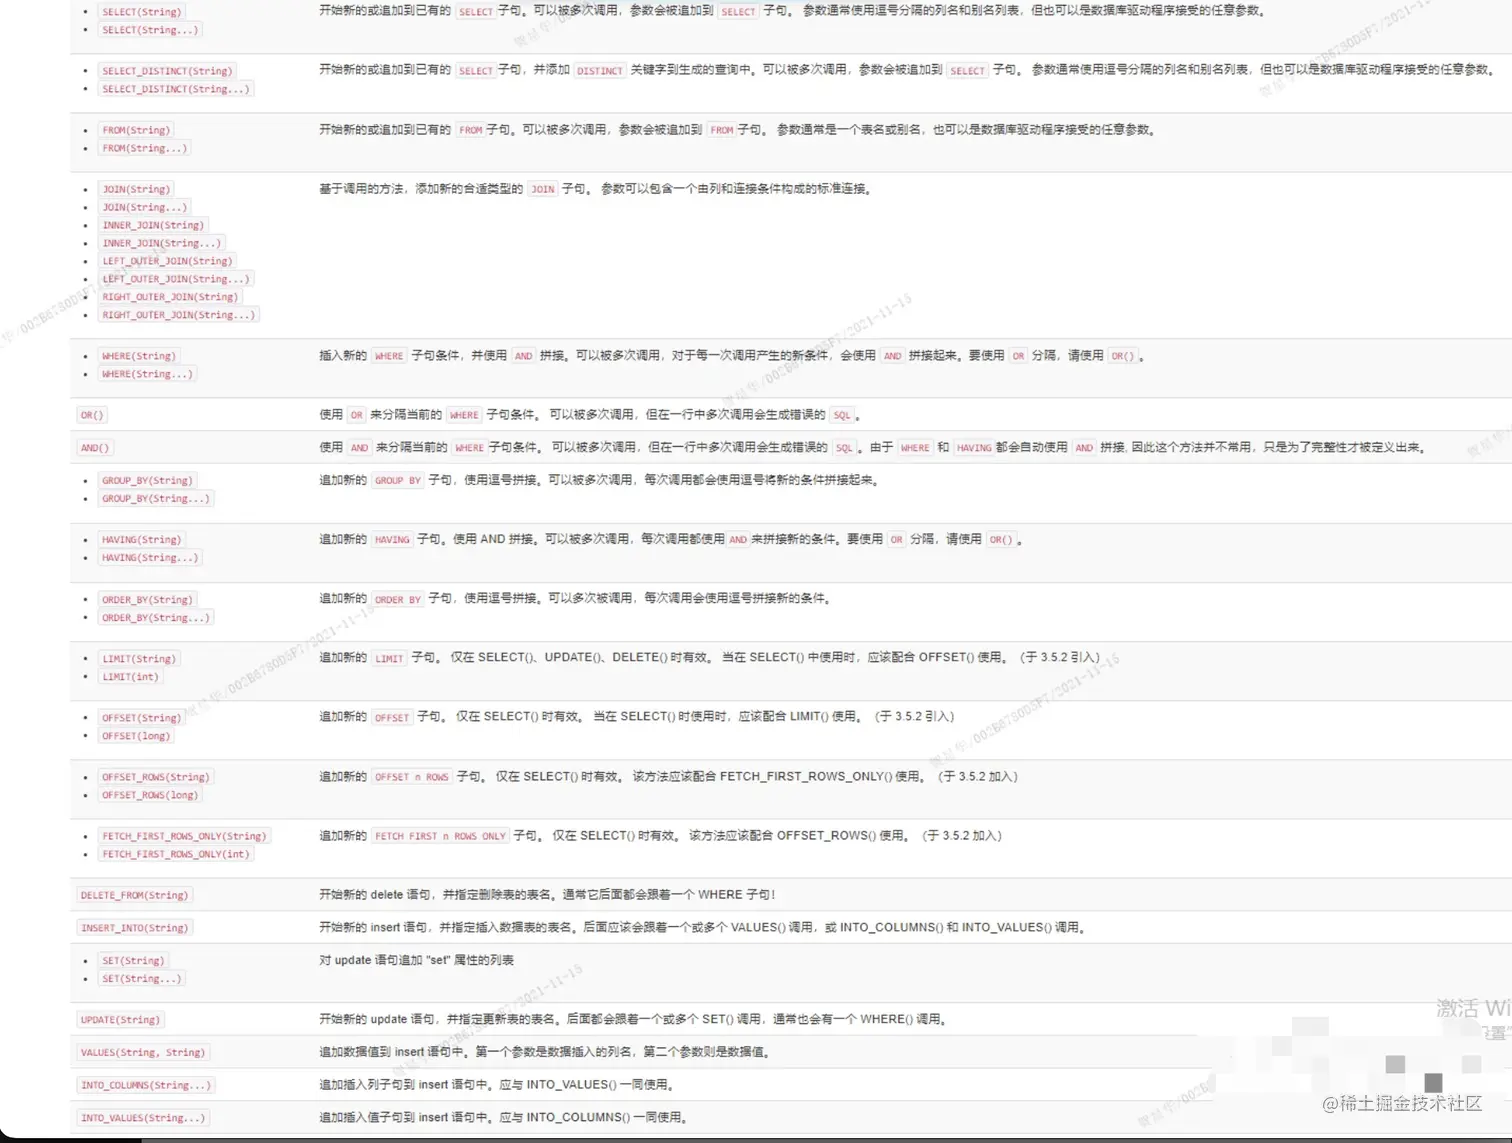Select the "INSERT_INTO(String)" method label
1512x1143 pixels.
point(134,928)
